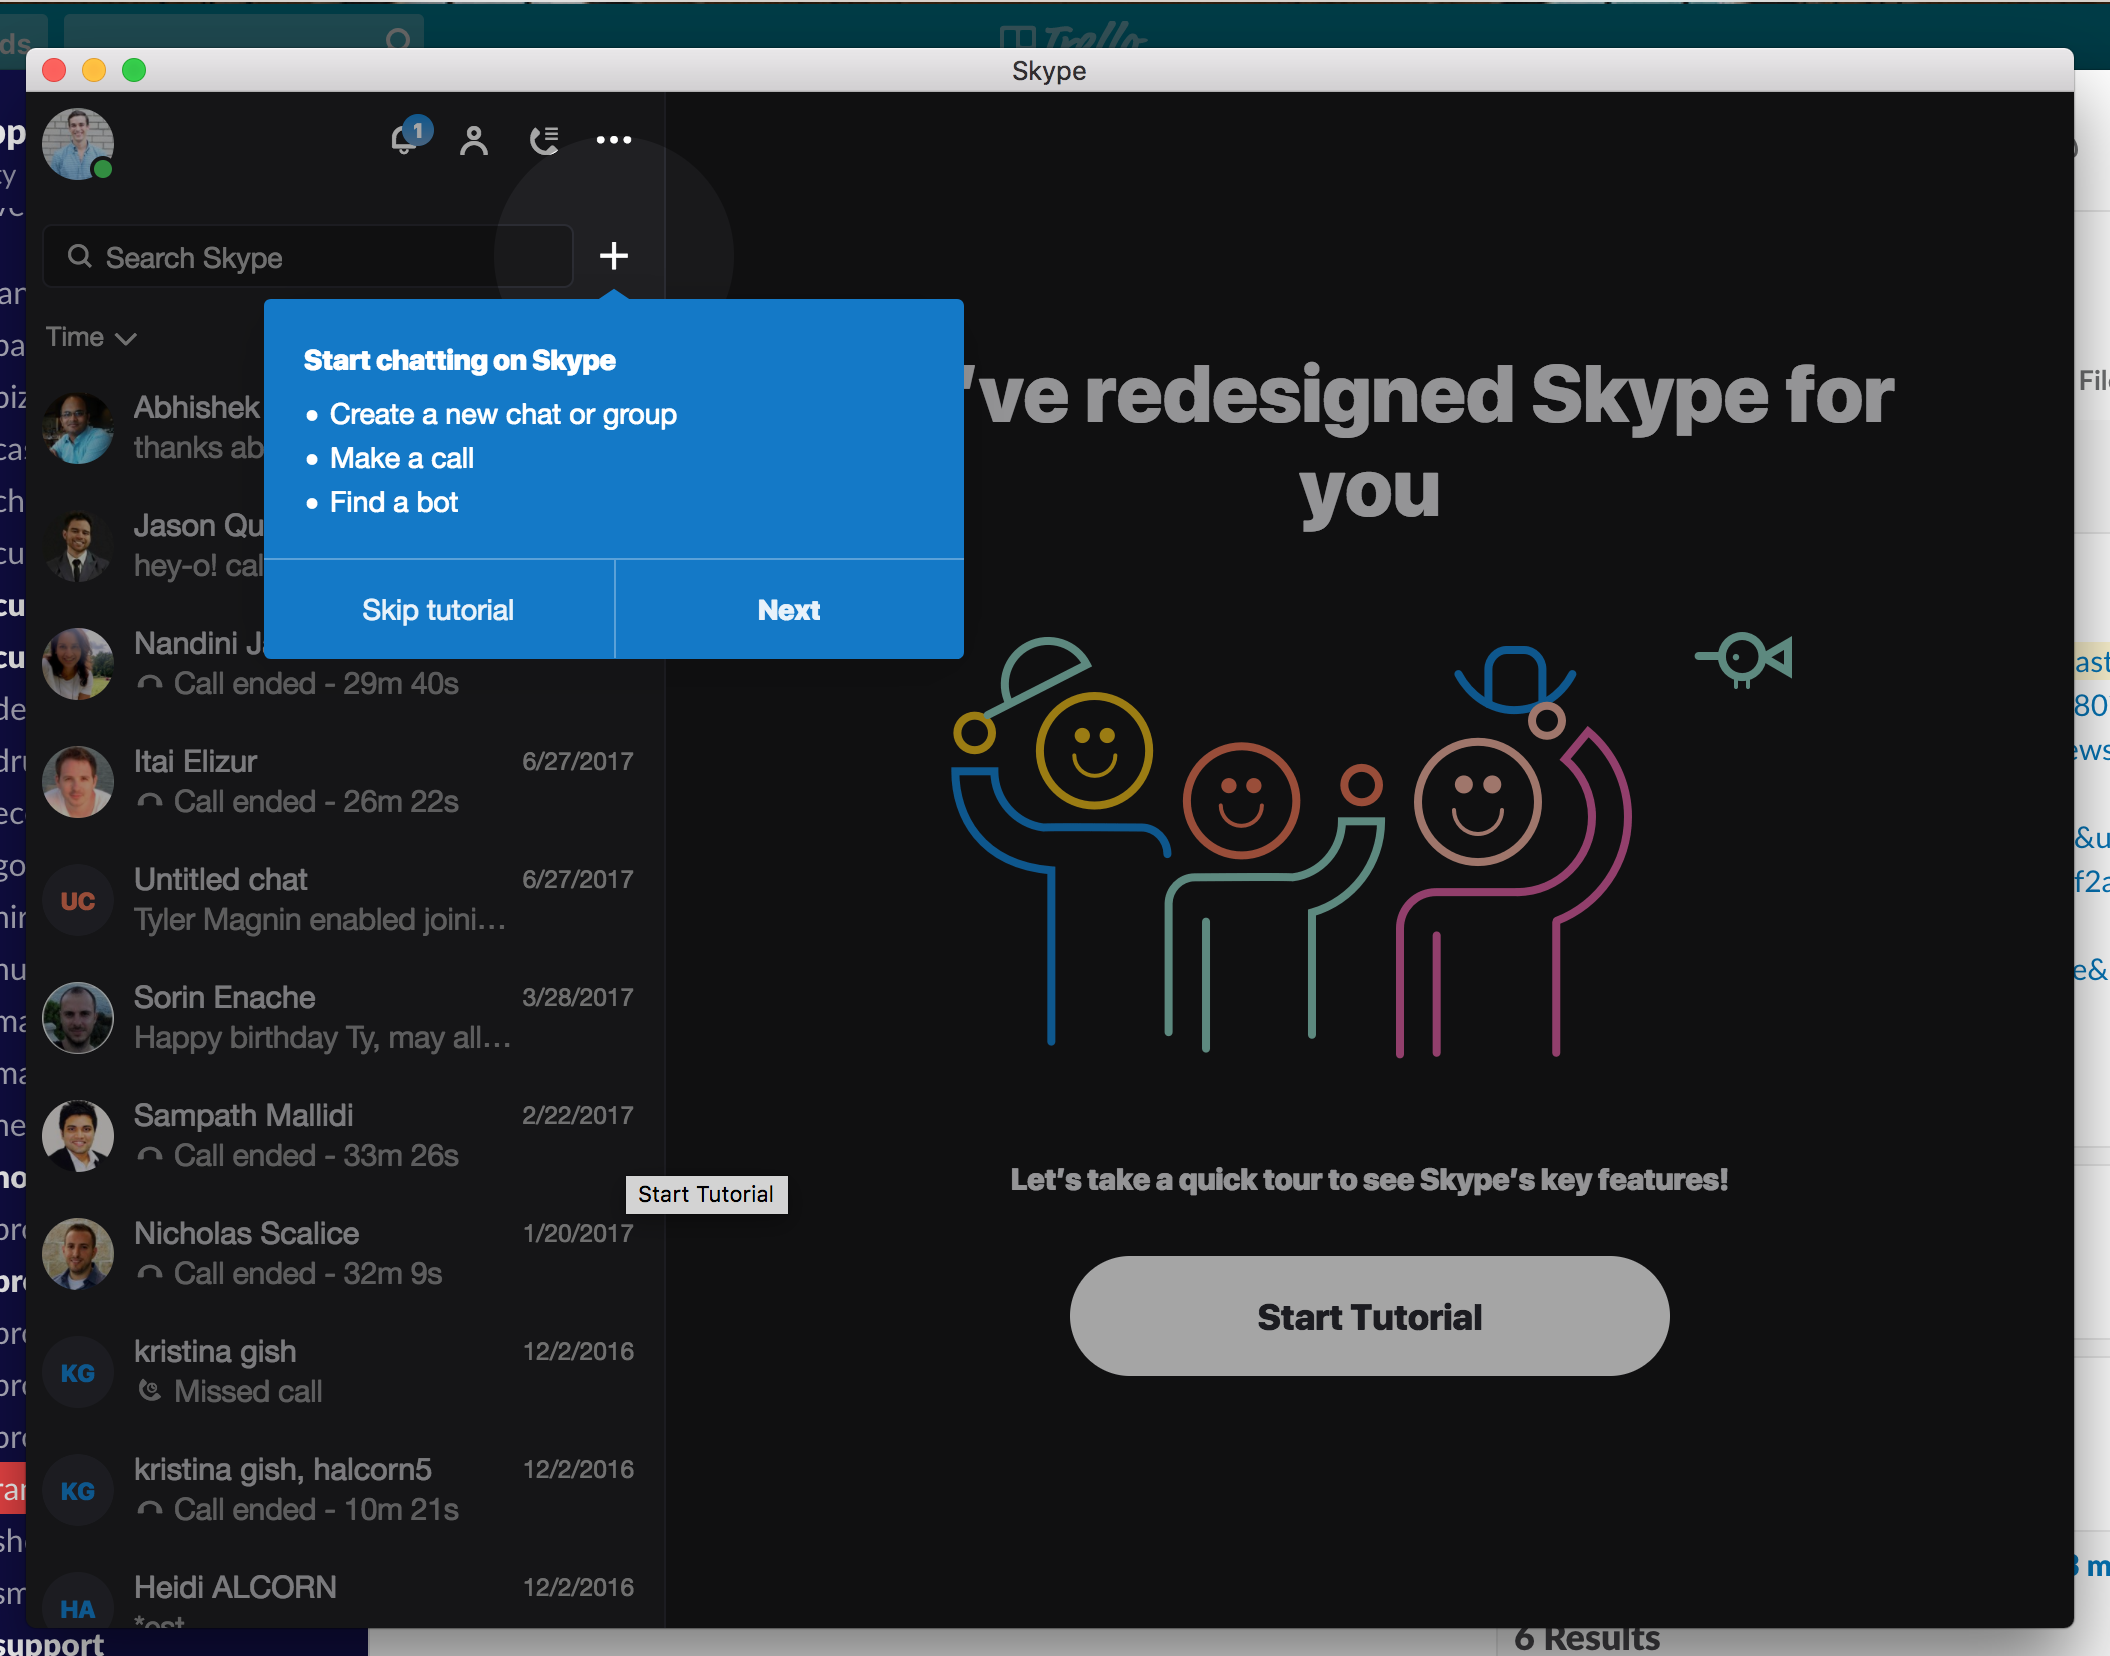Click call ended icon under Sampath Mallidi
The width and height of the screenshot is (2110, 1656).
click(149, 1155)
